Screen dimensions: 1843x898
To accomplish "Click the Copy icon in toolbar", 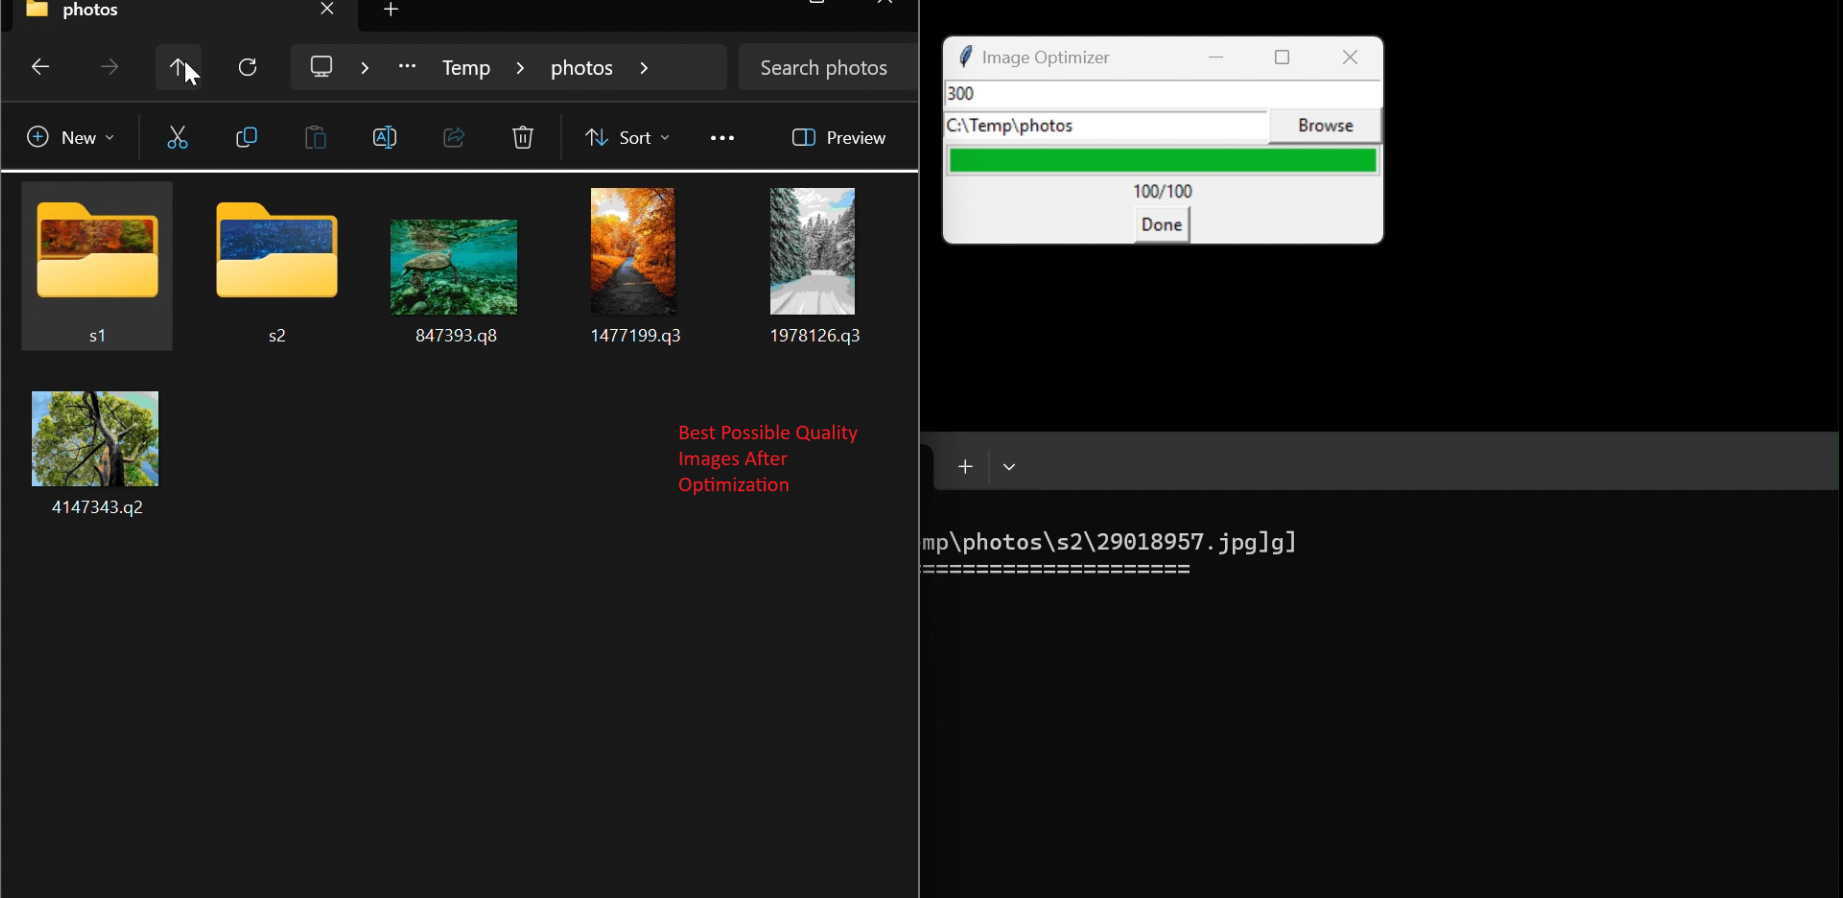I will [246, 137].
